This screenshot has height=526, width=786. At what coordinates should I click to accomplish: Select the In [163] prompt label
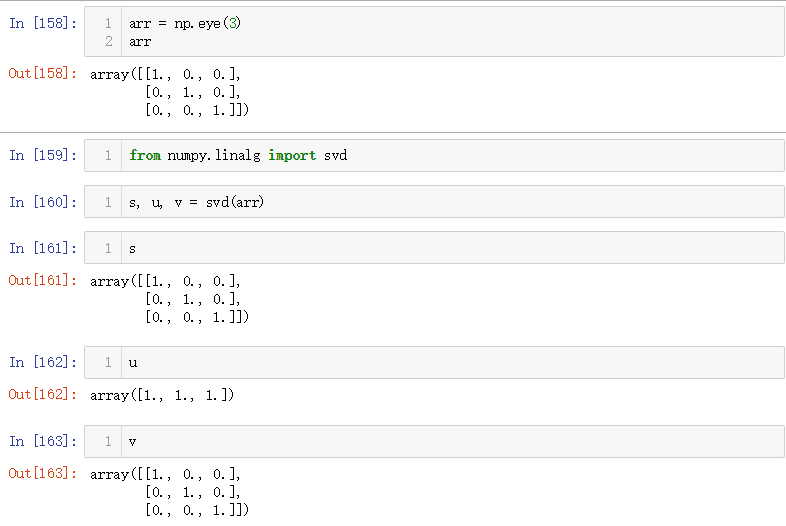point(43,441)
